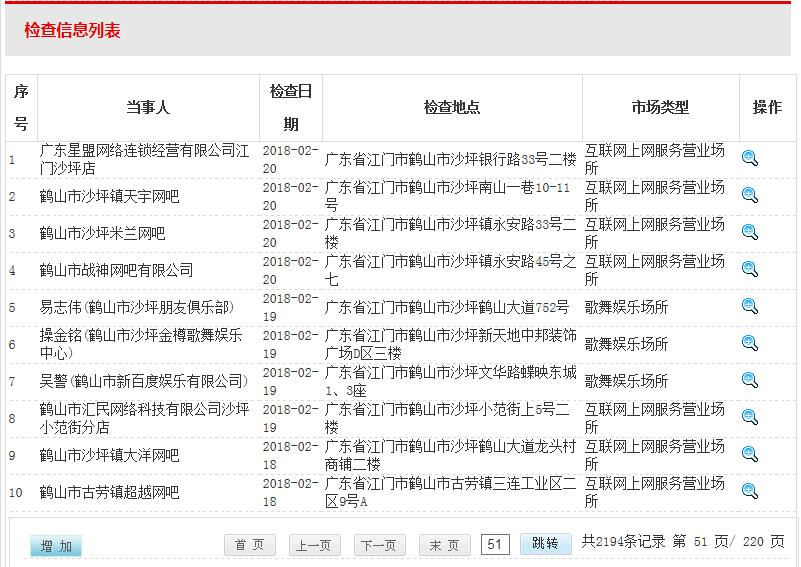Open magnifier icon for 鹤山市沙坪米兰网吧

(749, 232)
